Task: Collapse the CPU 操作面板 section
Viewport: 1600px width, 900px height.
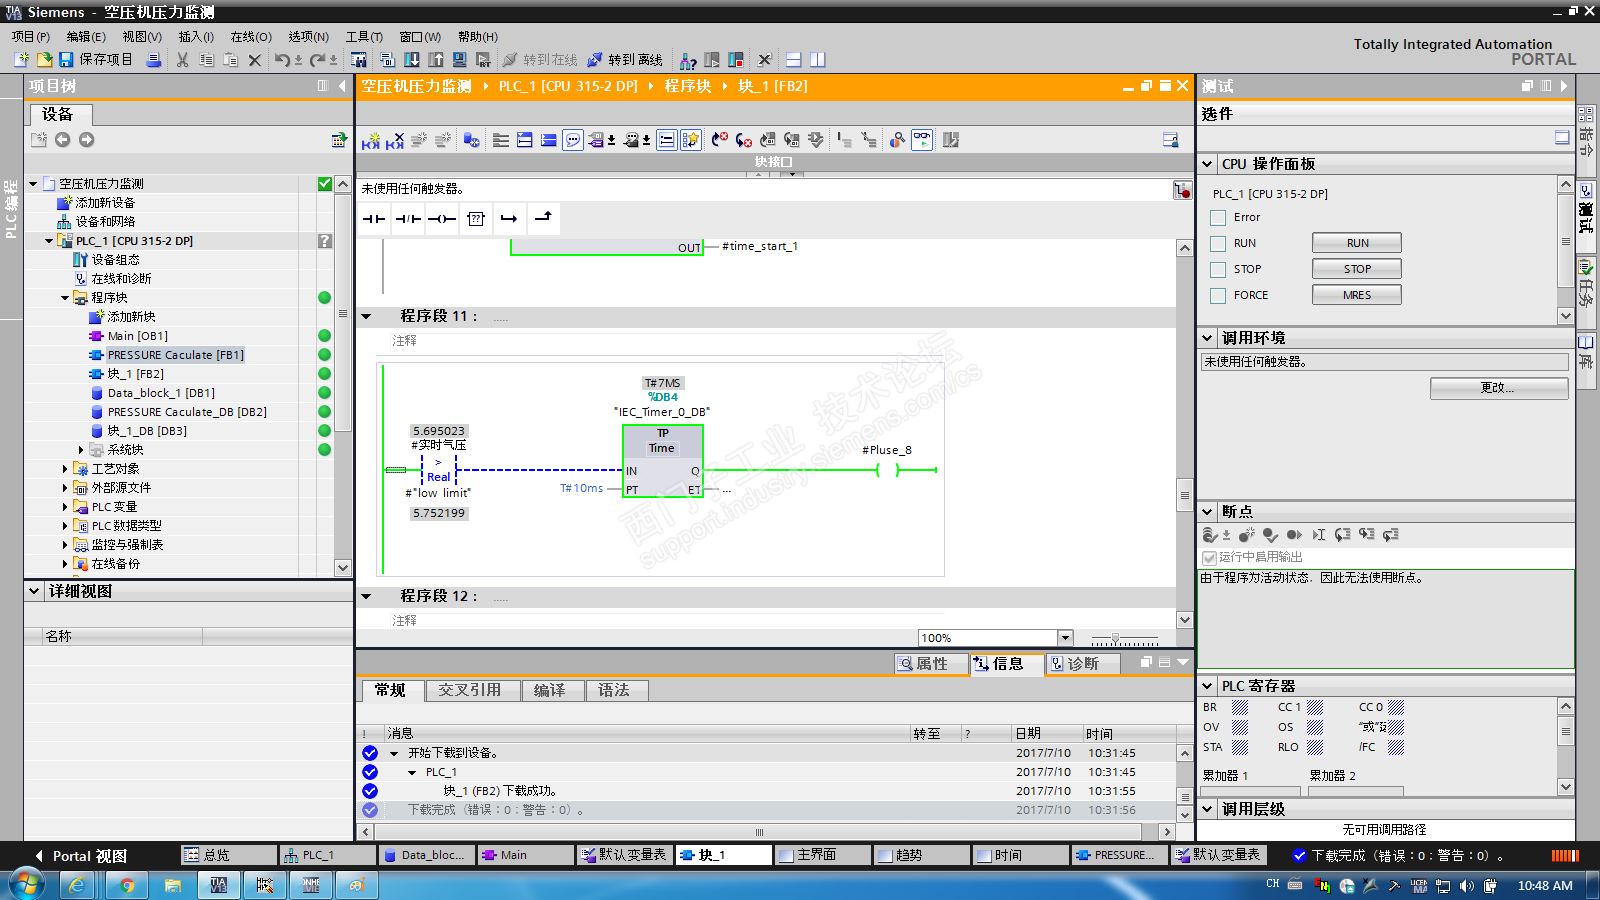Action: pyautogui.click(x=1208, y=164)
